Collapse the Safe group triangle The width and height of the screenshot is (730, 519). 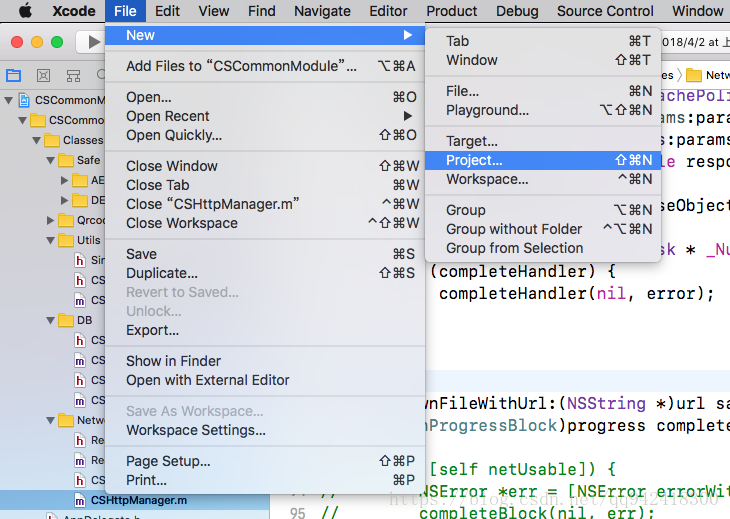coord(51,160)
